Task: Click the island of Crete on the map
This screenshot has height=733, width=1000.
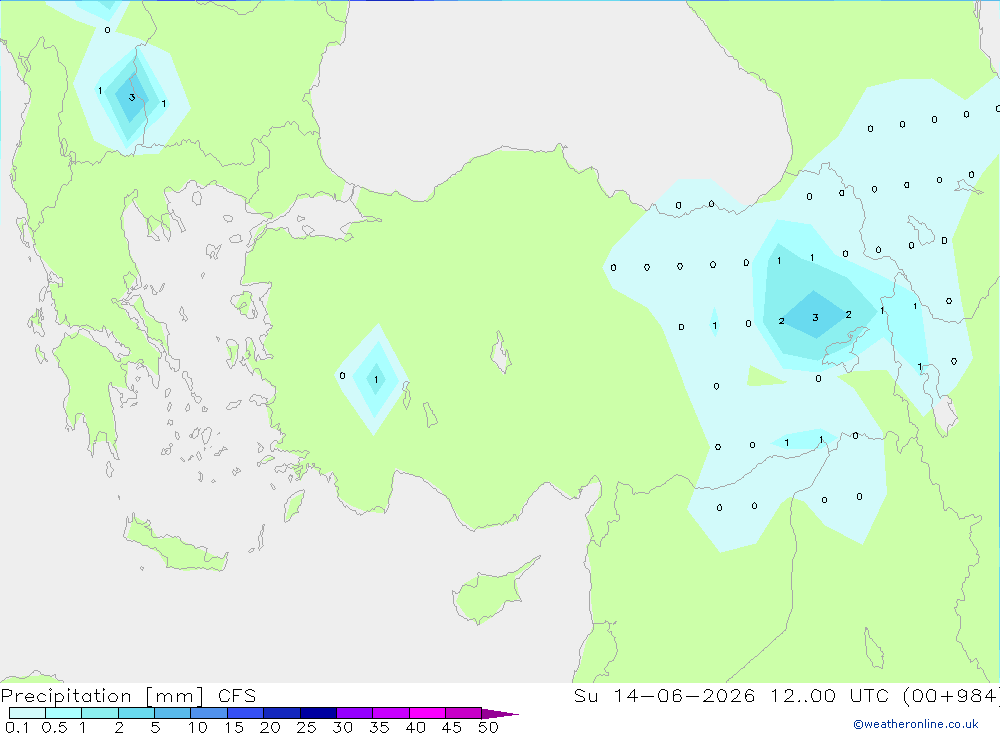Action: tap(175, 545)
